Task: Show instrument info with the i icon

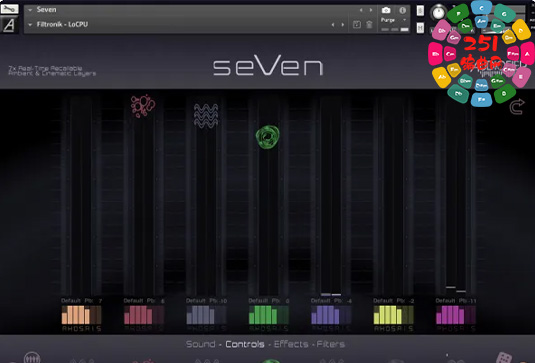Action: pyautogui.click(x=403, y=10)
